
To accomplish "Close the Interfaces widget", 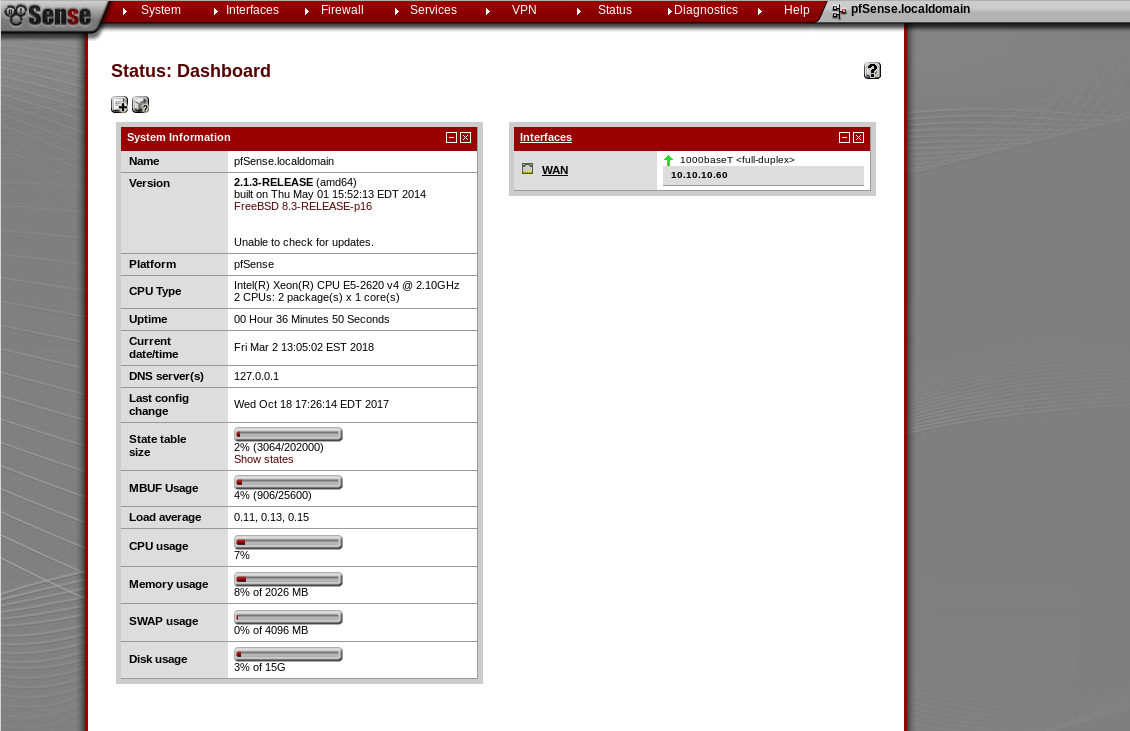I will click(x=858, y=138).
